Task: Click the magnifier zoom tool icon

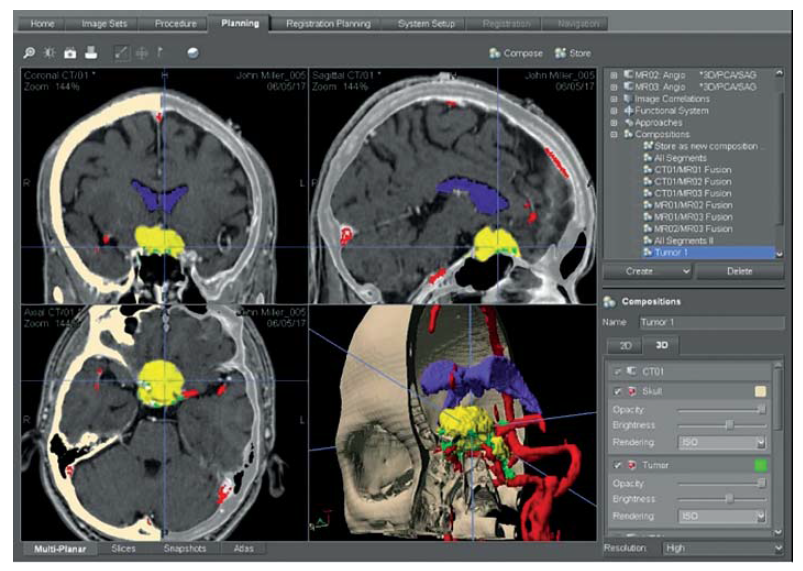Action: (x=29, y=52)
